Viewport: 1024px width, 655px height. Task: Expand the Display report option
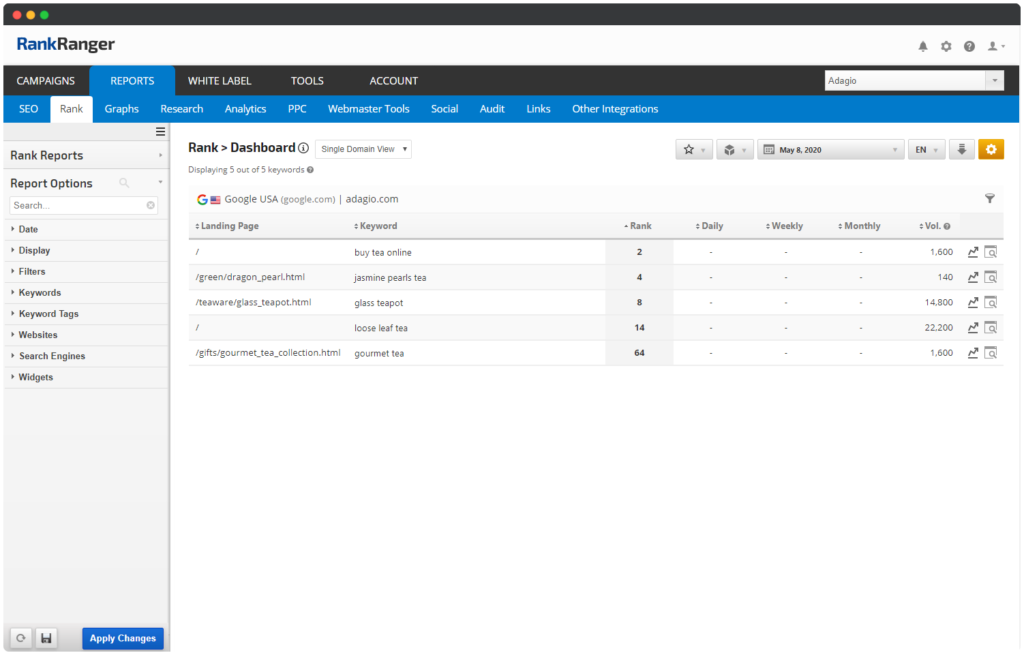tap(86, 251)
